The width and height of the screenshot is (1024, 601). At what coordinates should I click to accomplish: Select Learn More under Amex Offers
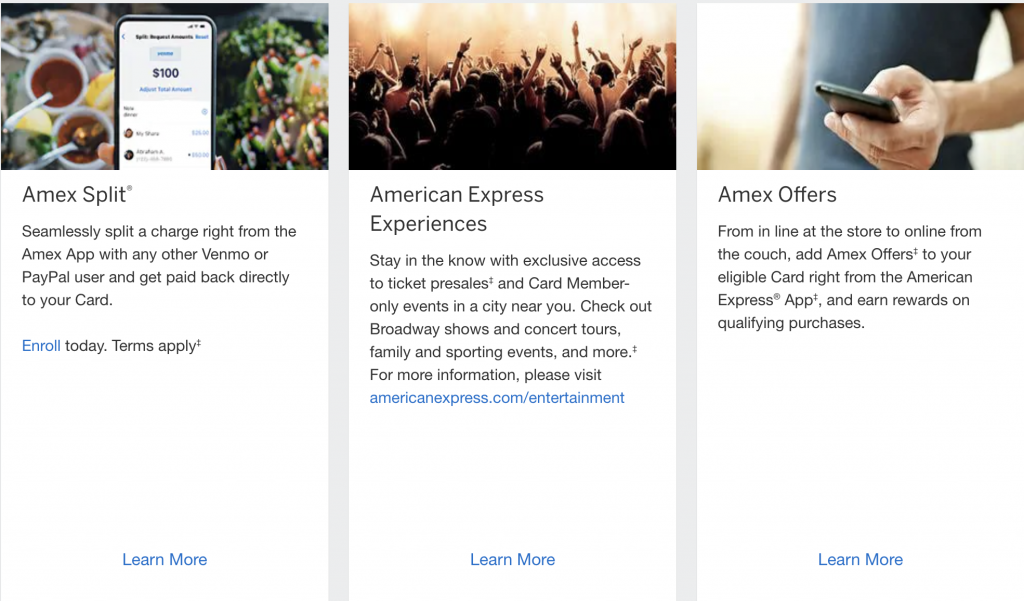click(x=860, y=559)
